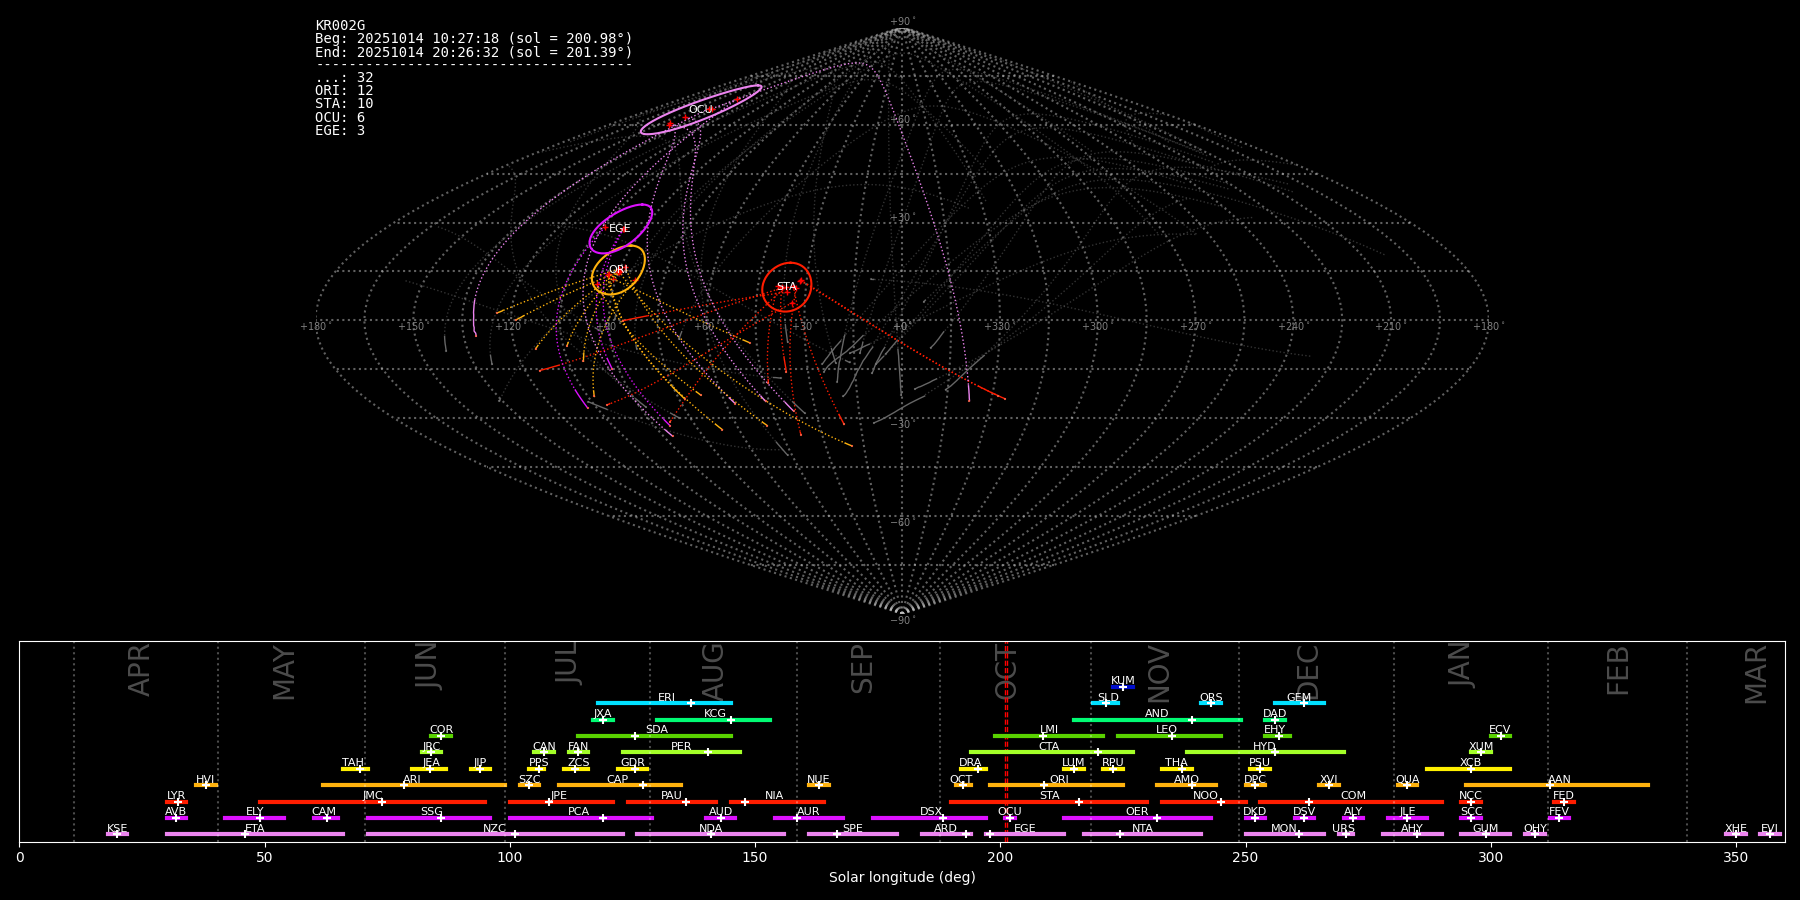
Task: Click the AND shower bar in timeline
Action: coord(1157,720)
